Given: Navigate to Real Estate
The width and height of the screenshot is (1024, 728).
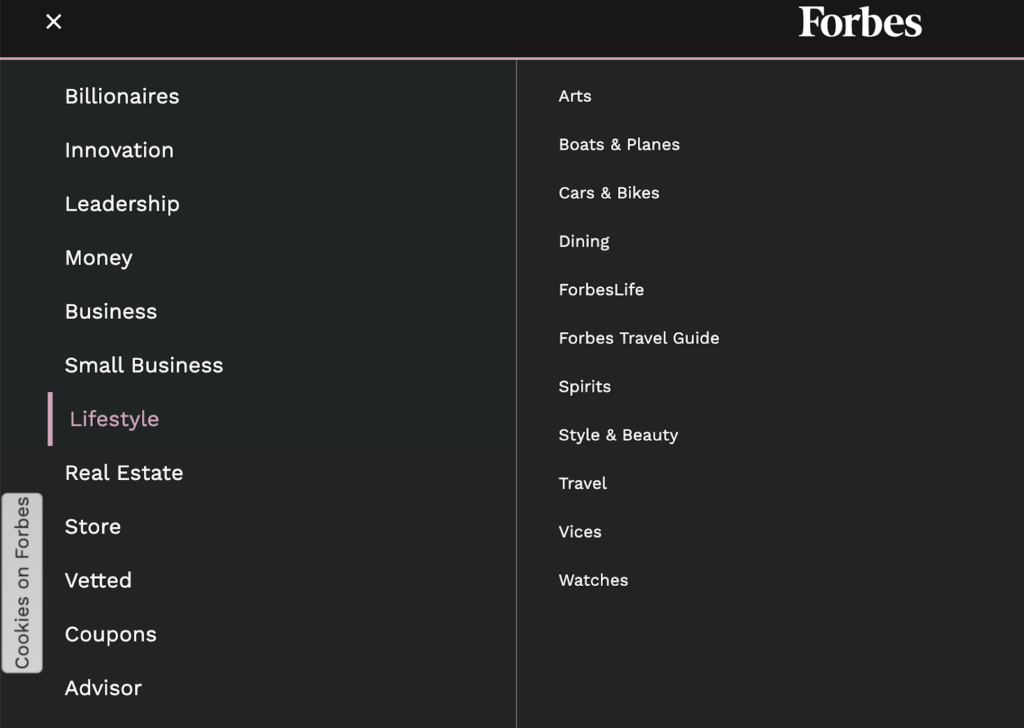Looking at the screenshot, I should pyautogui.click(x=124, y=472).
